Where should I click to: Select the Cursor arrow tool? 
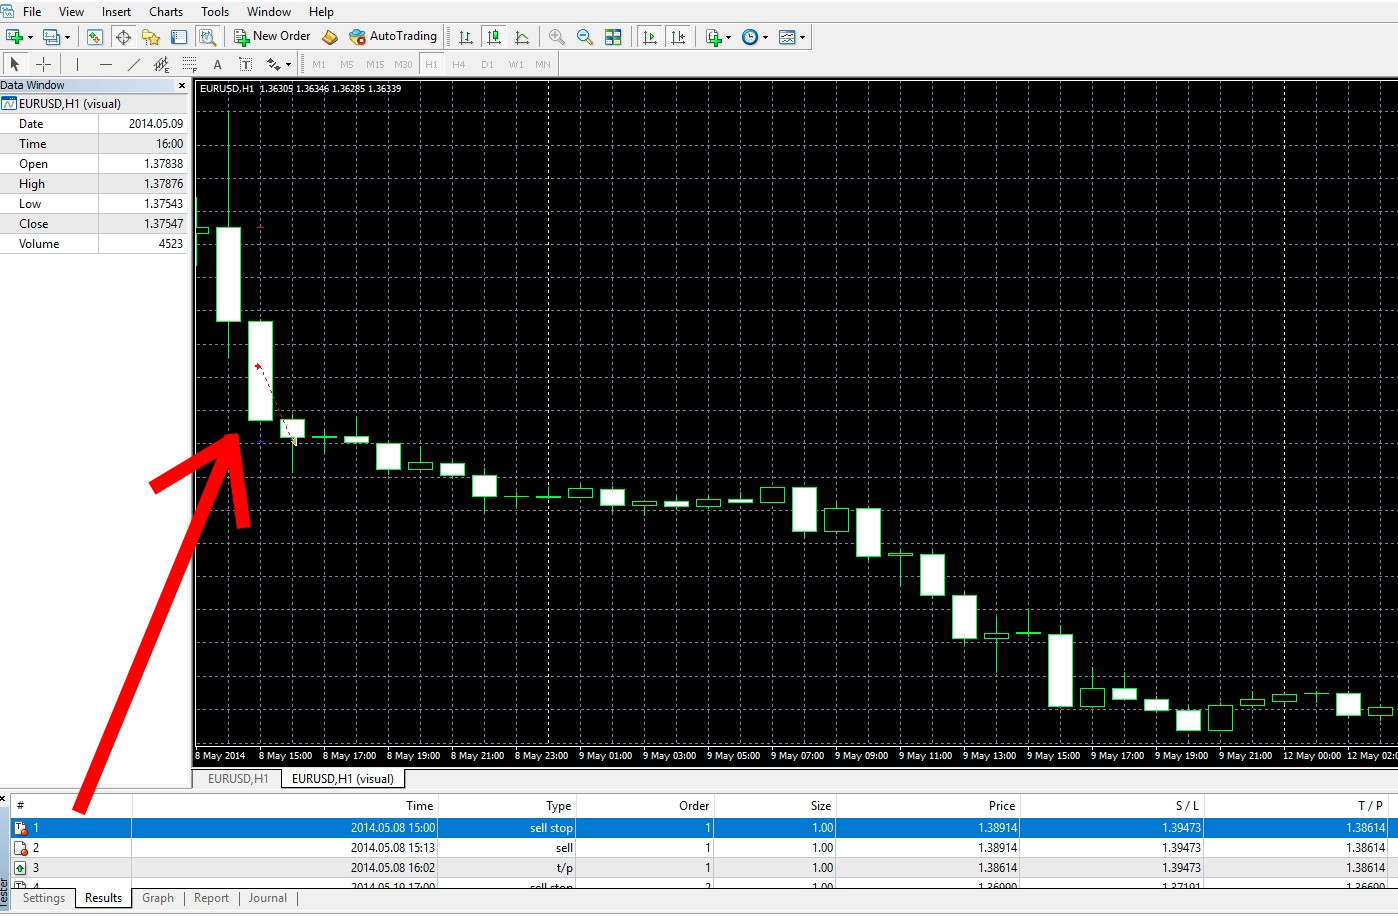coord(14,64)
